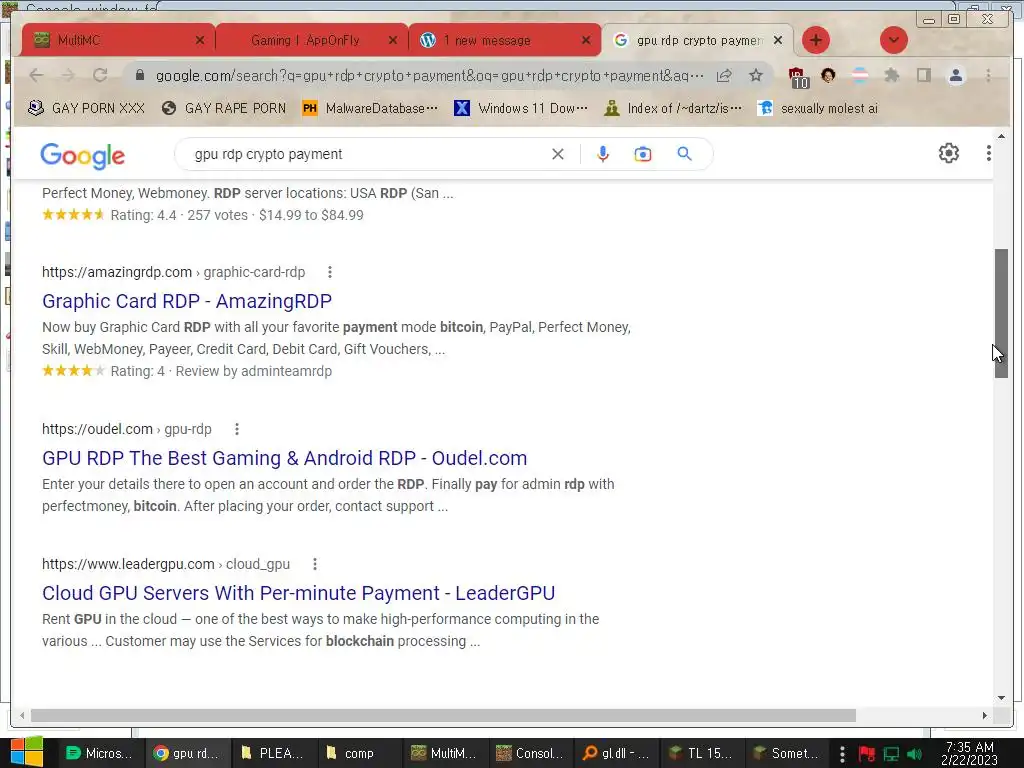The image size is (1024, 768).
Task: Switch to the MultiMC browser tab
Action: (x=118, y=40)
